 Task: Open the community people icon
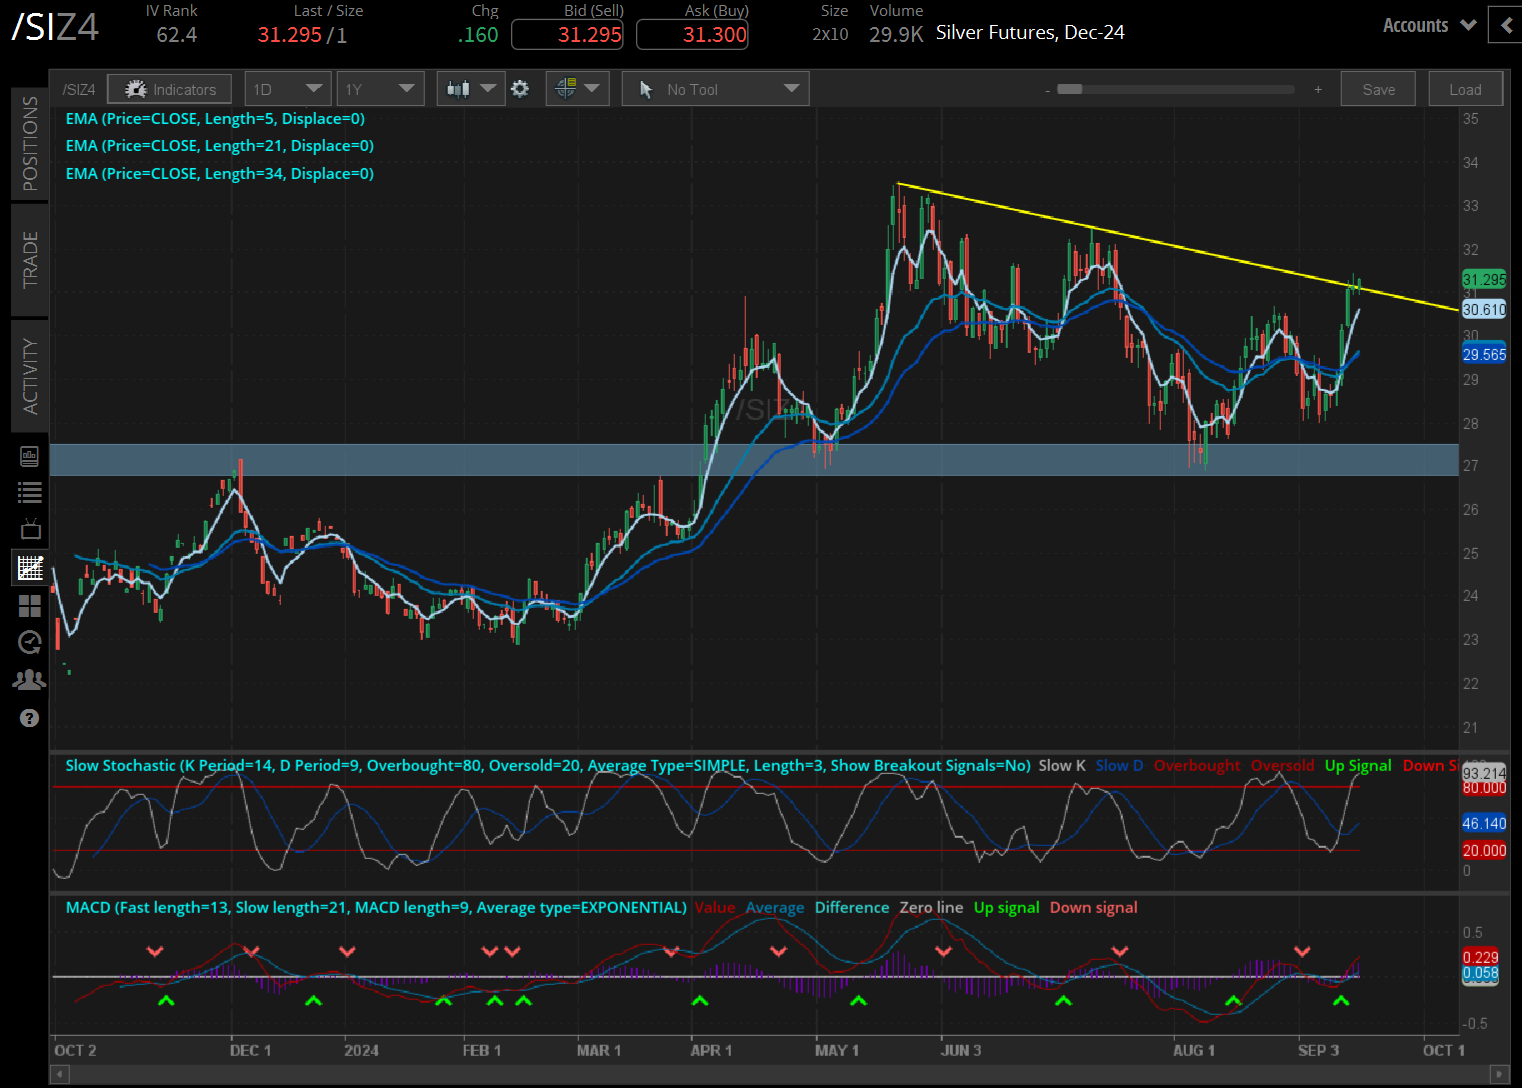tap(30, 680)
